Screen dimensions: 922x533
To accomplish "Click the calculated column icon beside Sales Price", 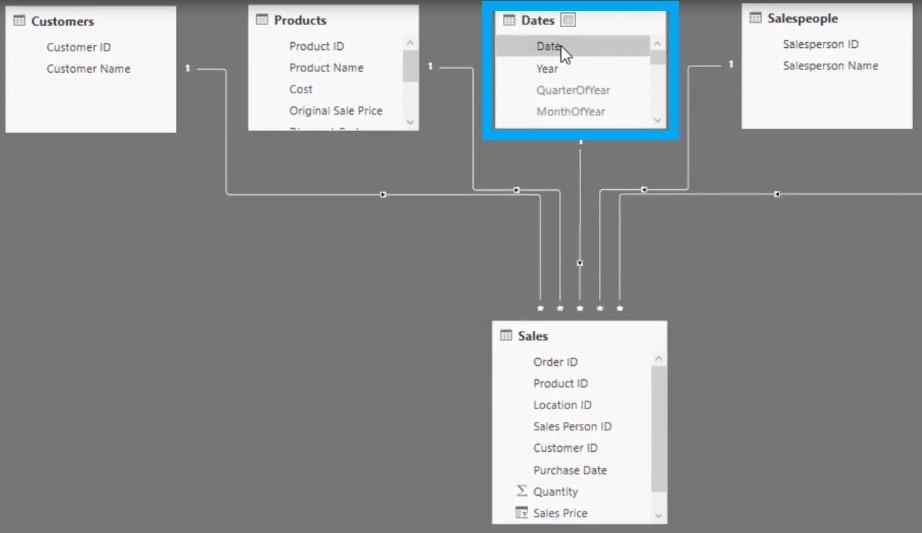I will click(522, 512).
